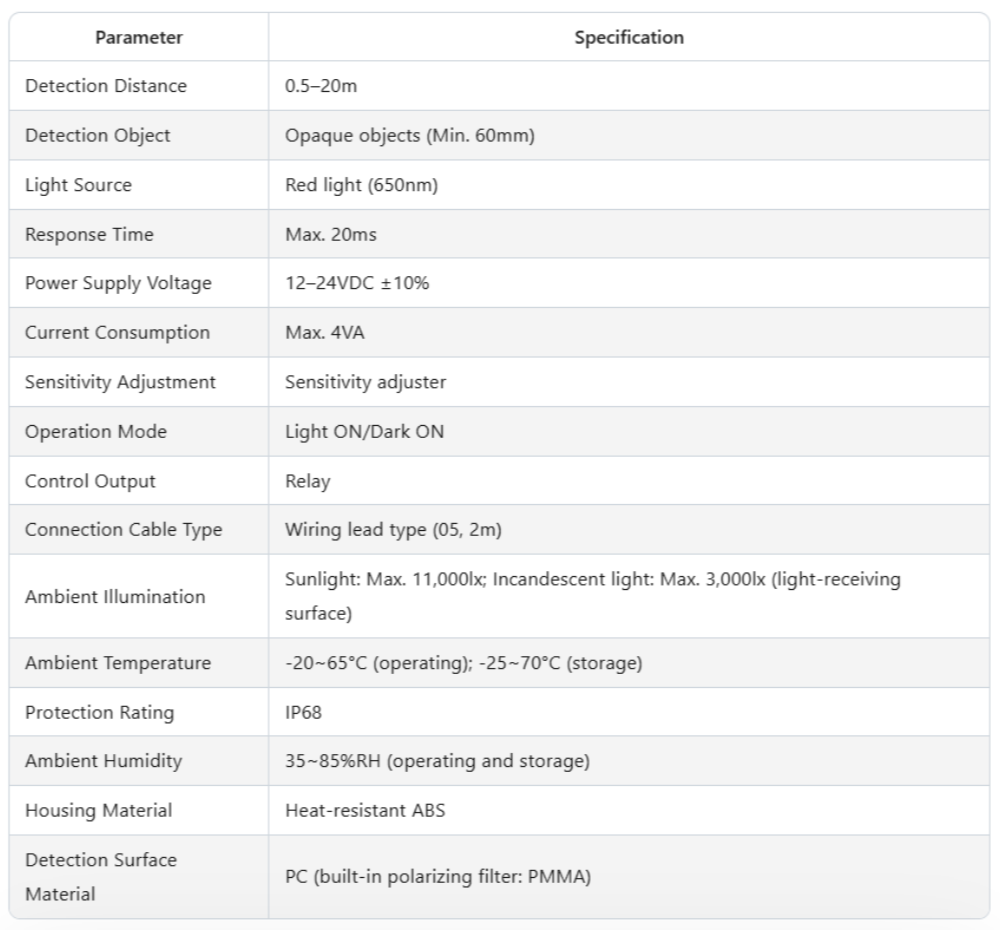Click the Specification column header
This screenshot has width=1000, height=930.
coord(629,38)
